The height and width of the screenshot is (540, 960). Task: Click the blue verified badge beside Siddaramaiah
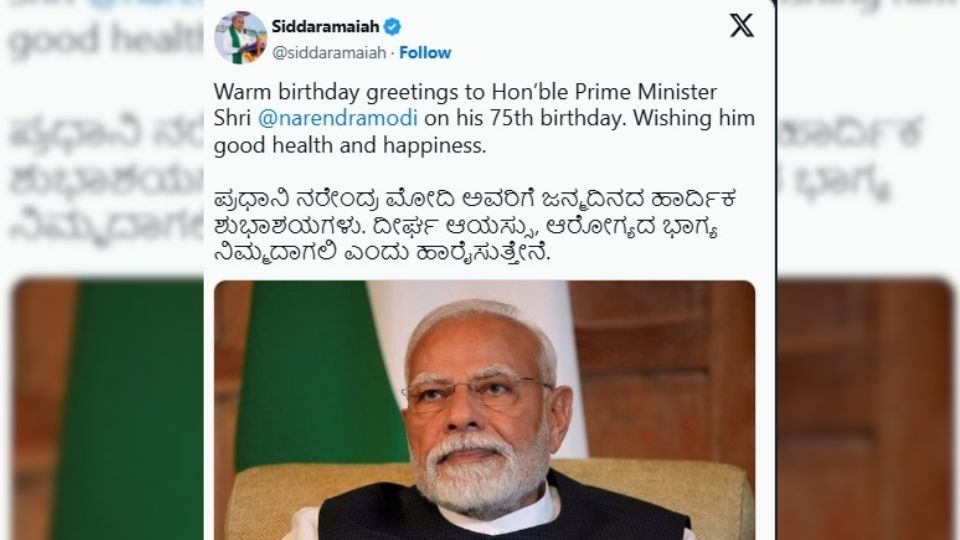(392, 27)
